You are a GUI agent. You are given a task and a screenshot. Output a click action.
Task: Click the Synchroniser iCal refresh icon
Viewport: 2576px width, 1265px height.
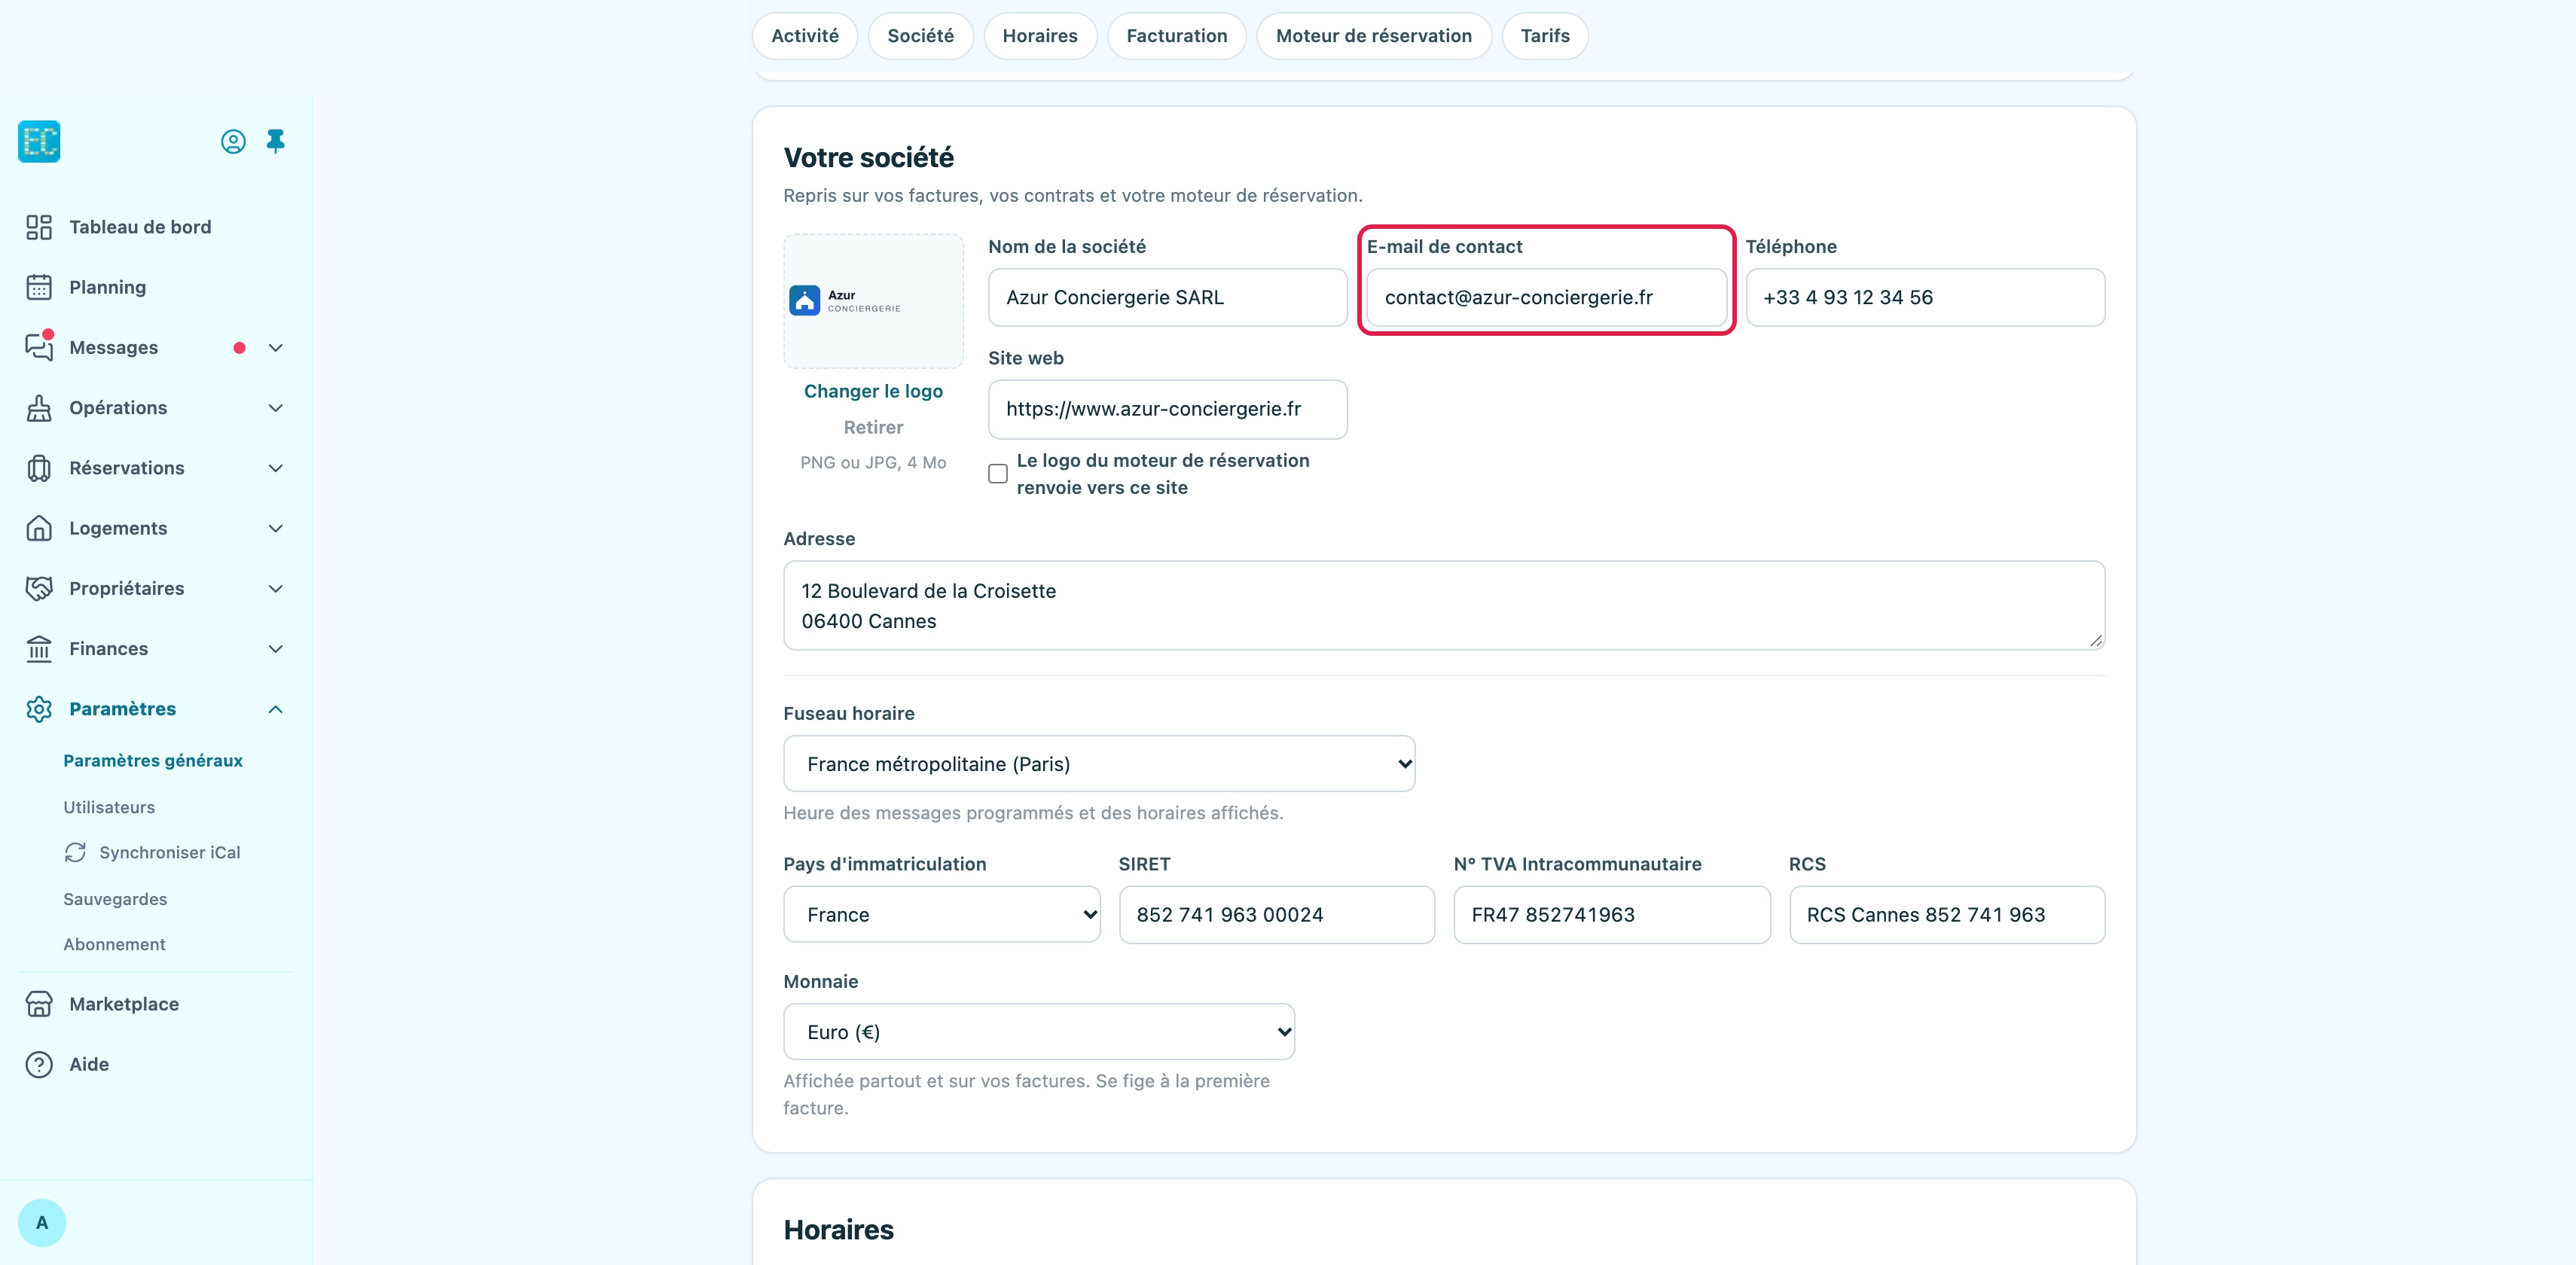75,852
